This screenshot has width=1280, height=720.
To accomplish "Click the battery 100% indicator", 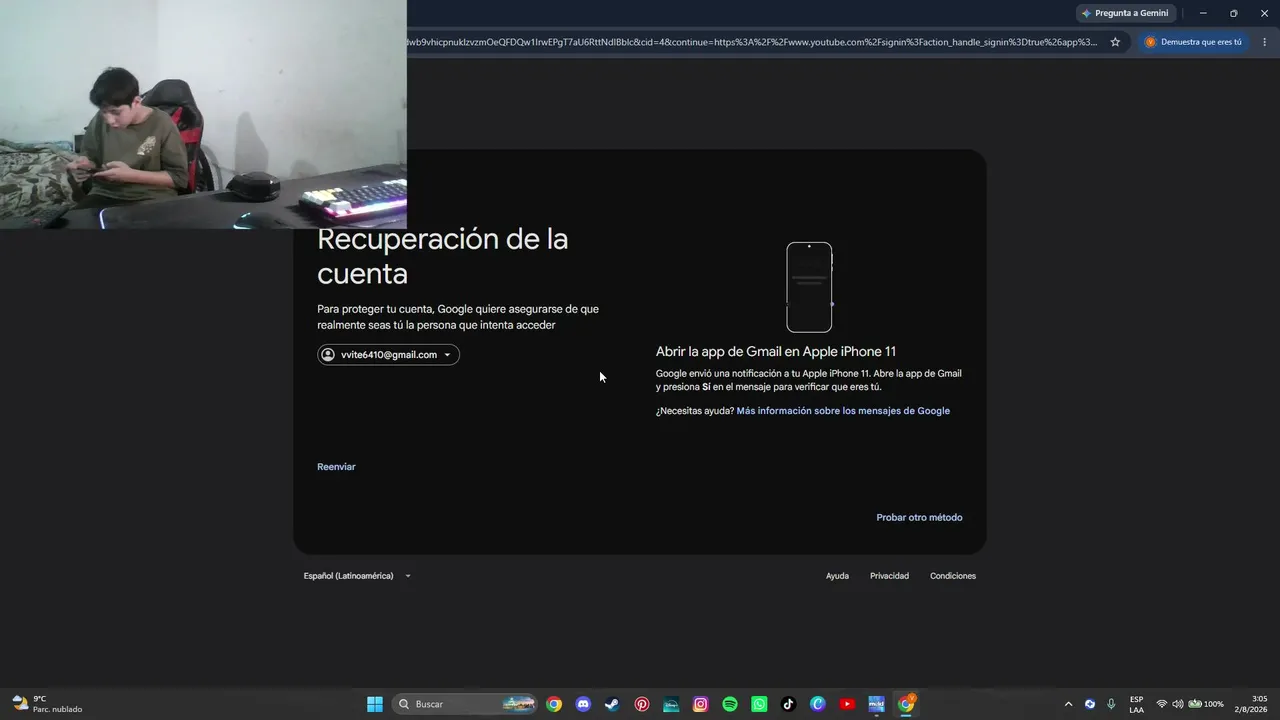I will pyautogui.click(x=1206, y=704).
